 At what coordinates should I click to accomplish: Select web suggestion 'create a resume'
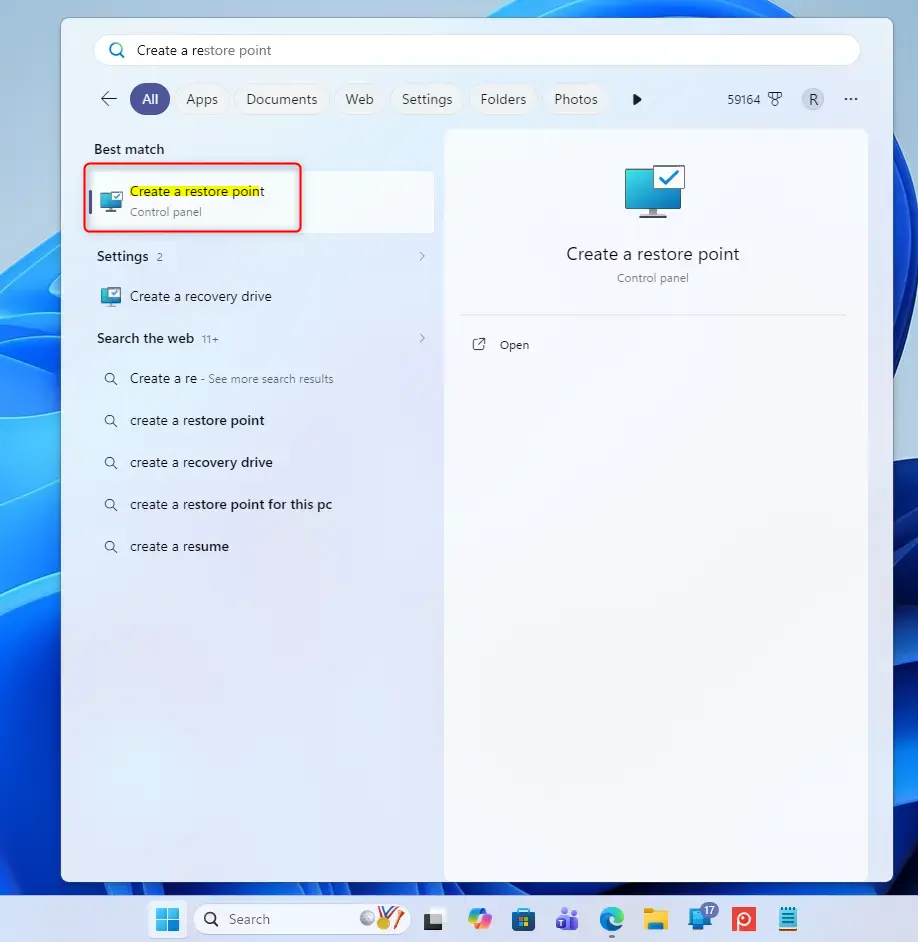pos(261,547)
